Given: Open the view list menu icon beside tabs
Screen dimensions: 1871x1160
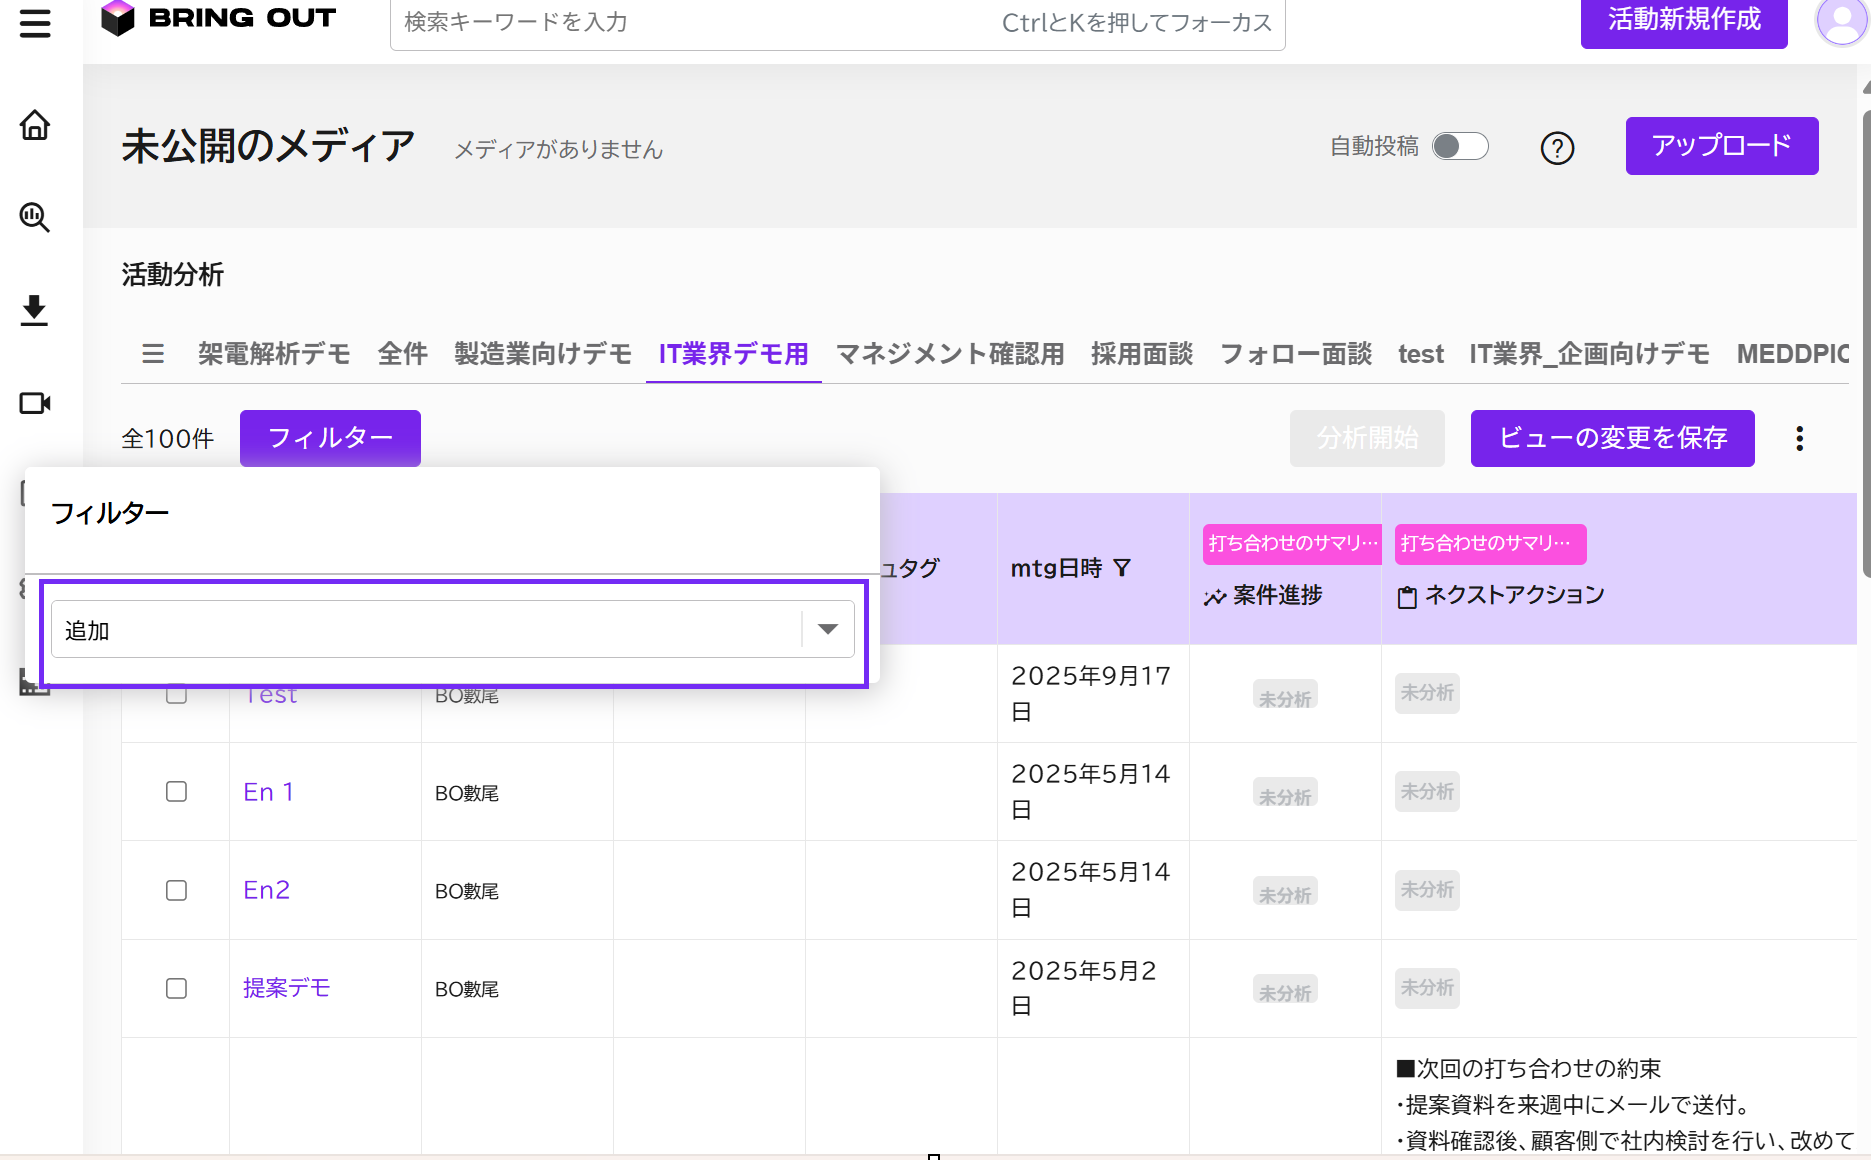Looking at the screenshot, I should pos(153,354).
